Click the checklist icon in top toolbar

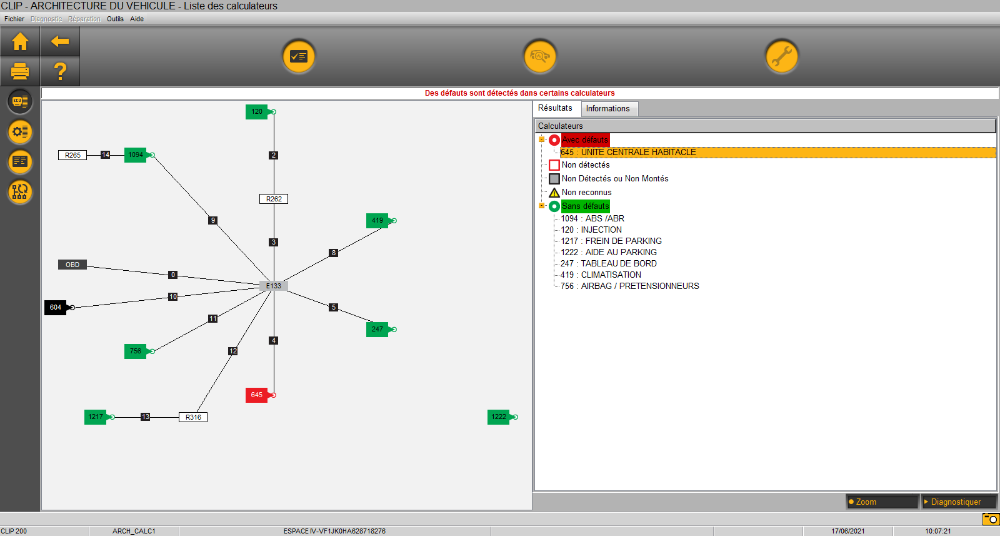pyautogui.click(x=298, y=57)
